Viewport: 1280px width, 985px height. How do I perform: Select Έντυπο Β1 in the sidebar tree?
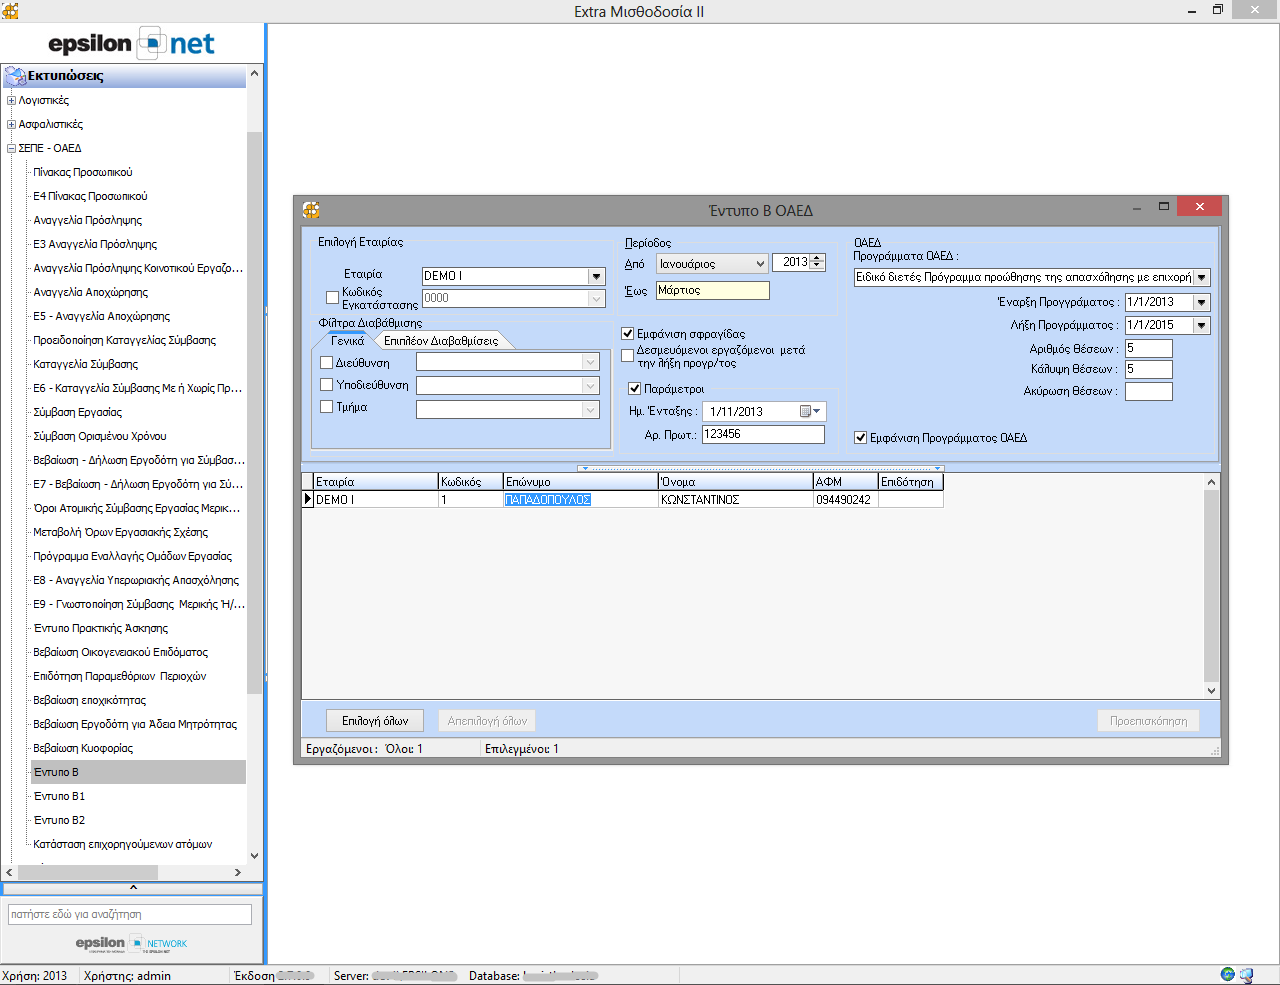tap(59, 796)
